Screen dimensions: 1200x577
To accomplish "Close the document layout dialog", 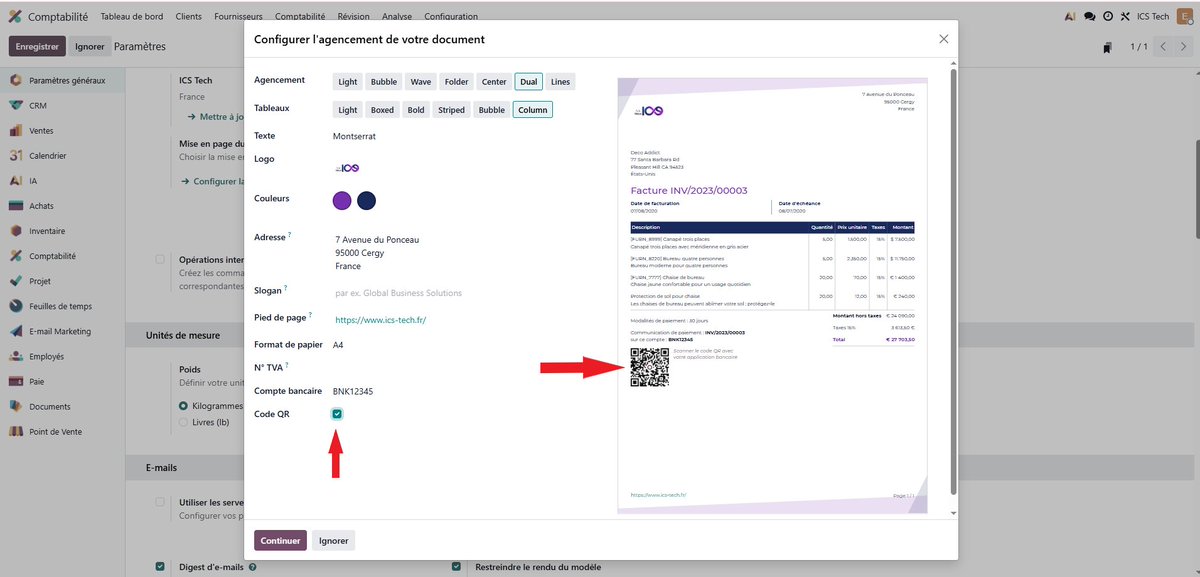I will pos(943,39).
